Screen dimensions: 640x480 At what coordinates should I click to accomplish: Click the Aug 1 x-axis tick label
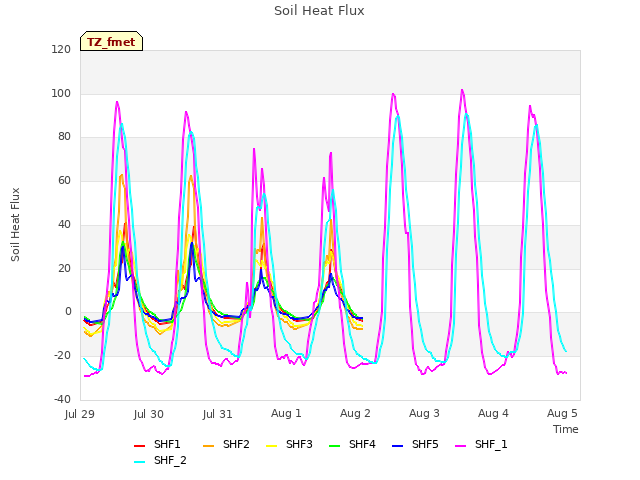pyautogui.click(x=286, y=414)
